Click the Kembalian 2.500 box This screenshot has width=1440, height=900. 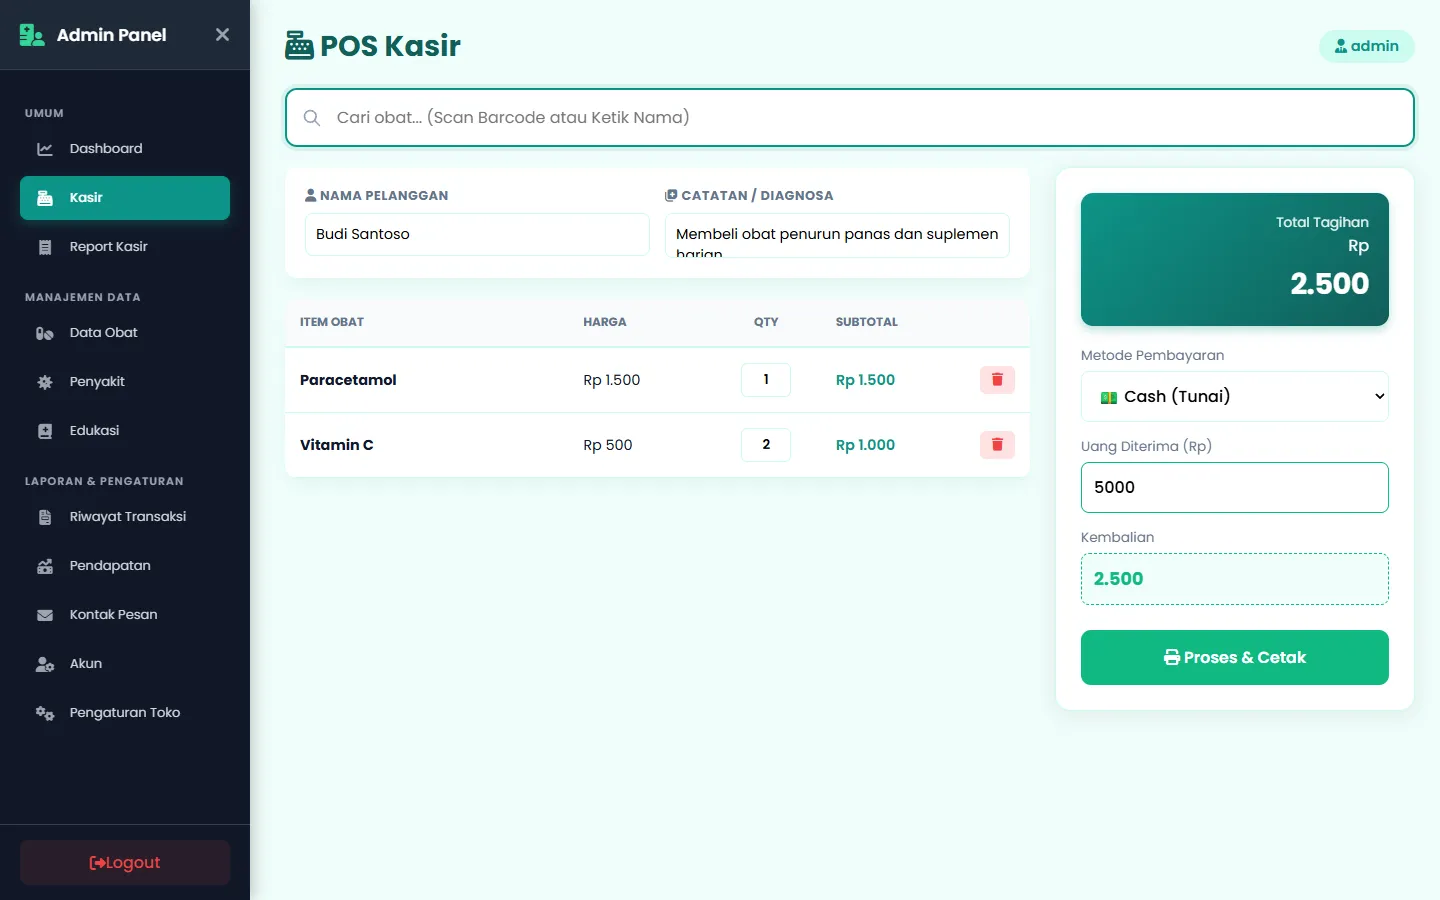tap(1235, 579)
